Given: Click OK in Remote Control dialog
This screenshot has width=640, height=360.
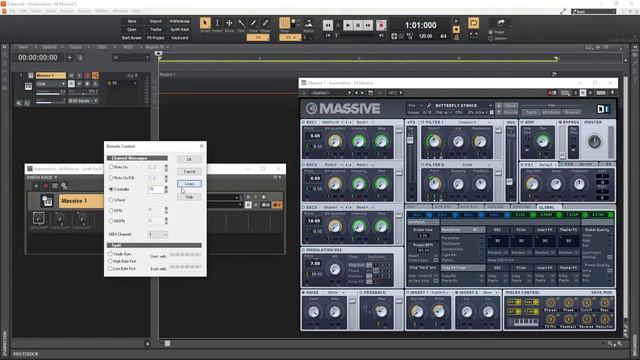Looking at the screenshot, I should 189,159.
